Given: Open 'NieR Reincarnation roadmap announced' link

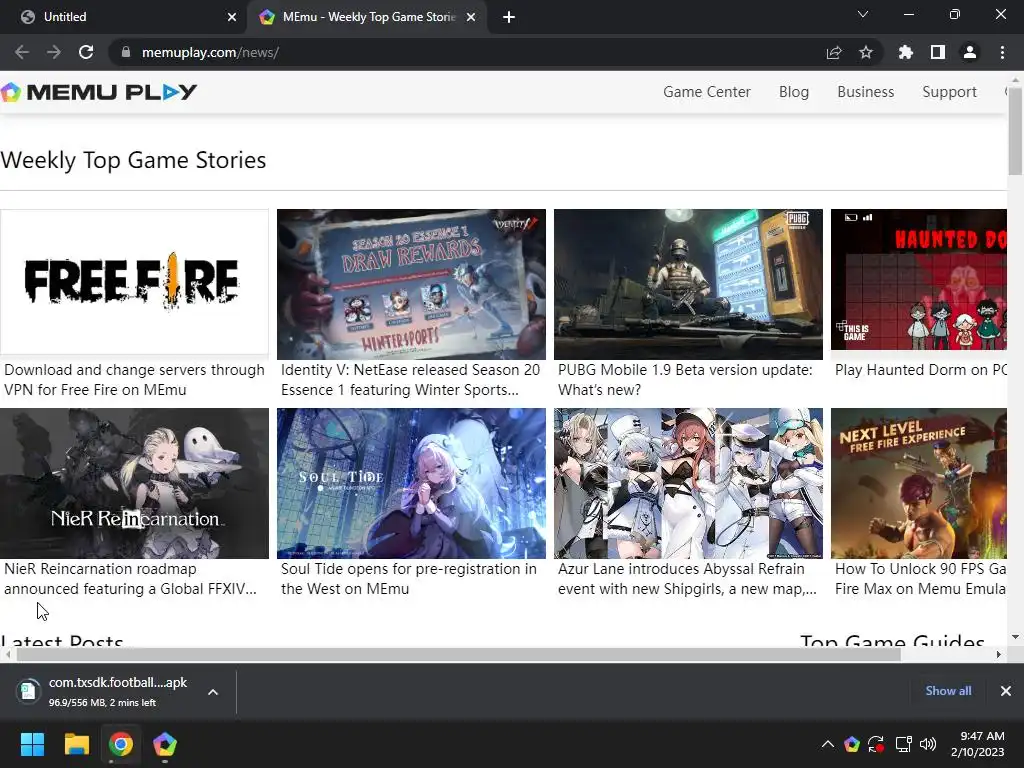Looking at the screenshot, I should coord(130,579).
